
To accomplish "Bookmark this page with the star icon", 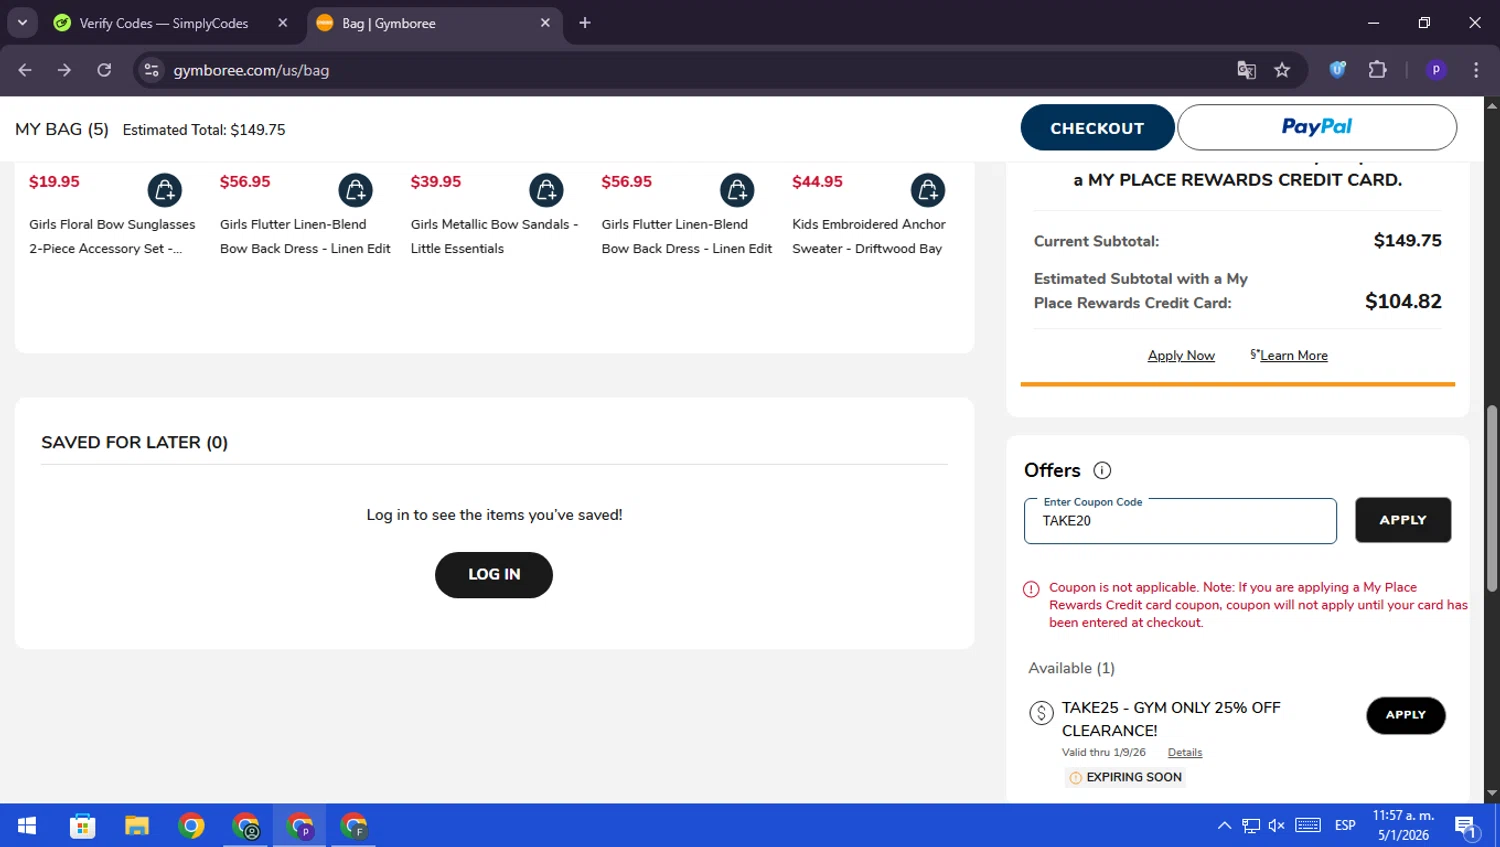I will [x=1282, y=70].
